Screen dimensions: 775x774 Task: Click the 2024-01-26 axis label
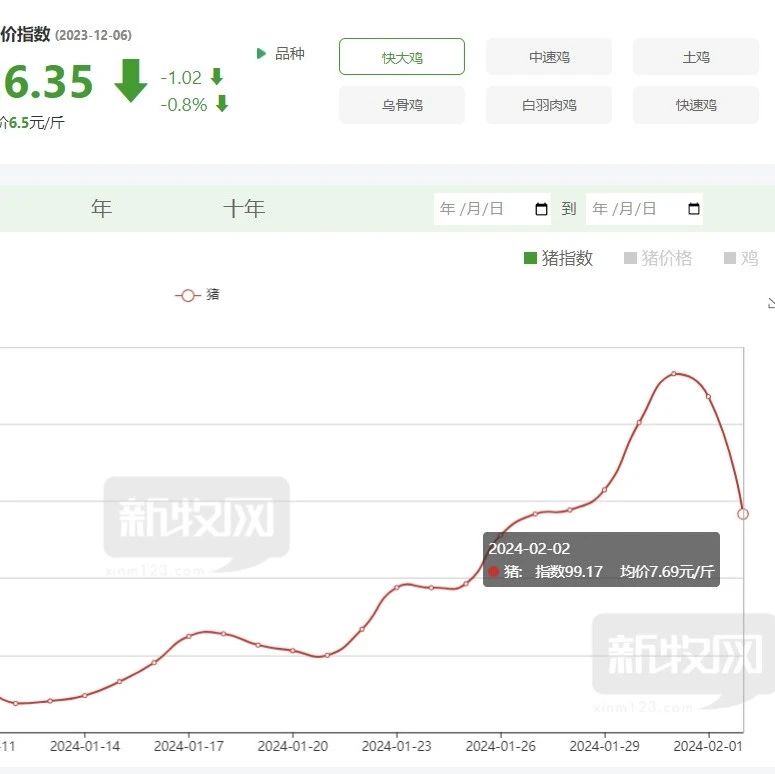[x=501, y=746]
